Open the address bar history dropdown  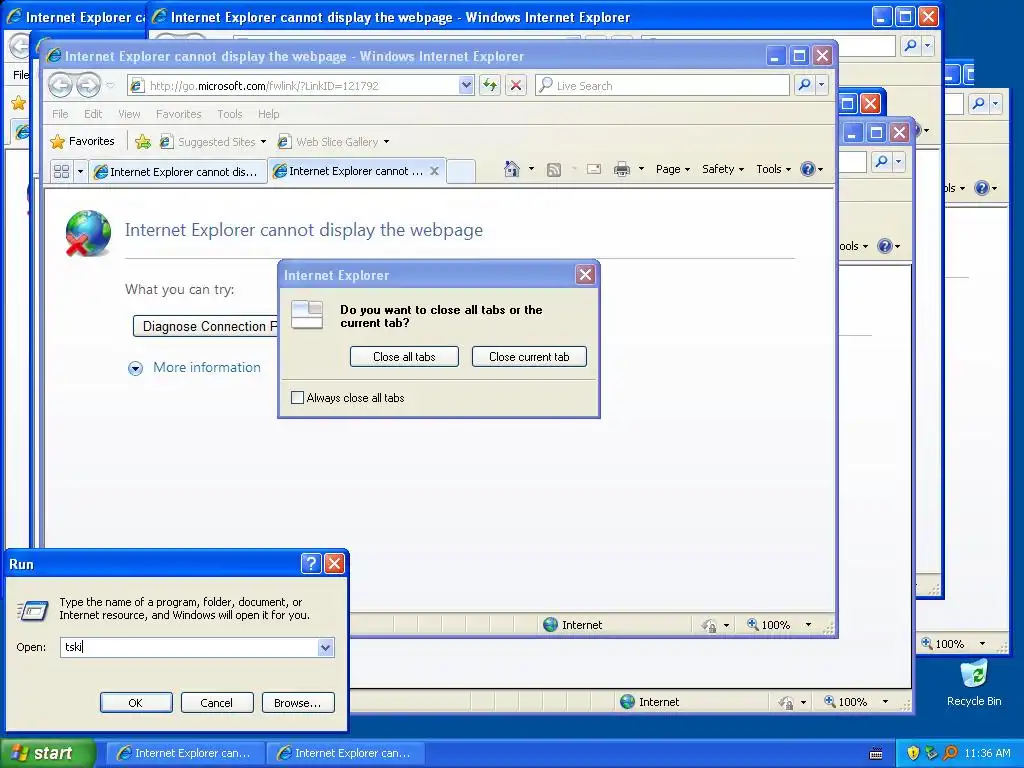click(x=466, y=86)
